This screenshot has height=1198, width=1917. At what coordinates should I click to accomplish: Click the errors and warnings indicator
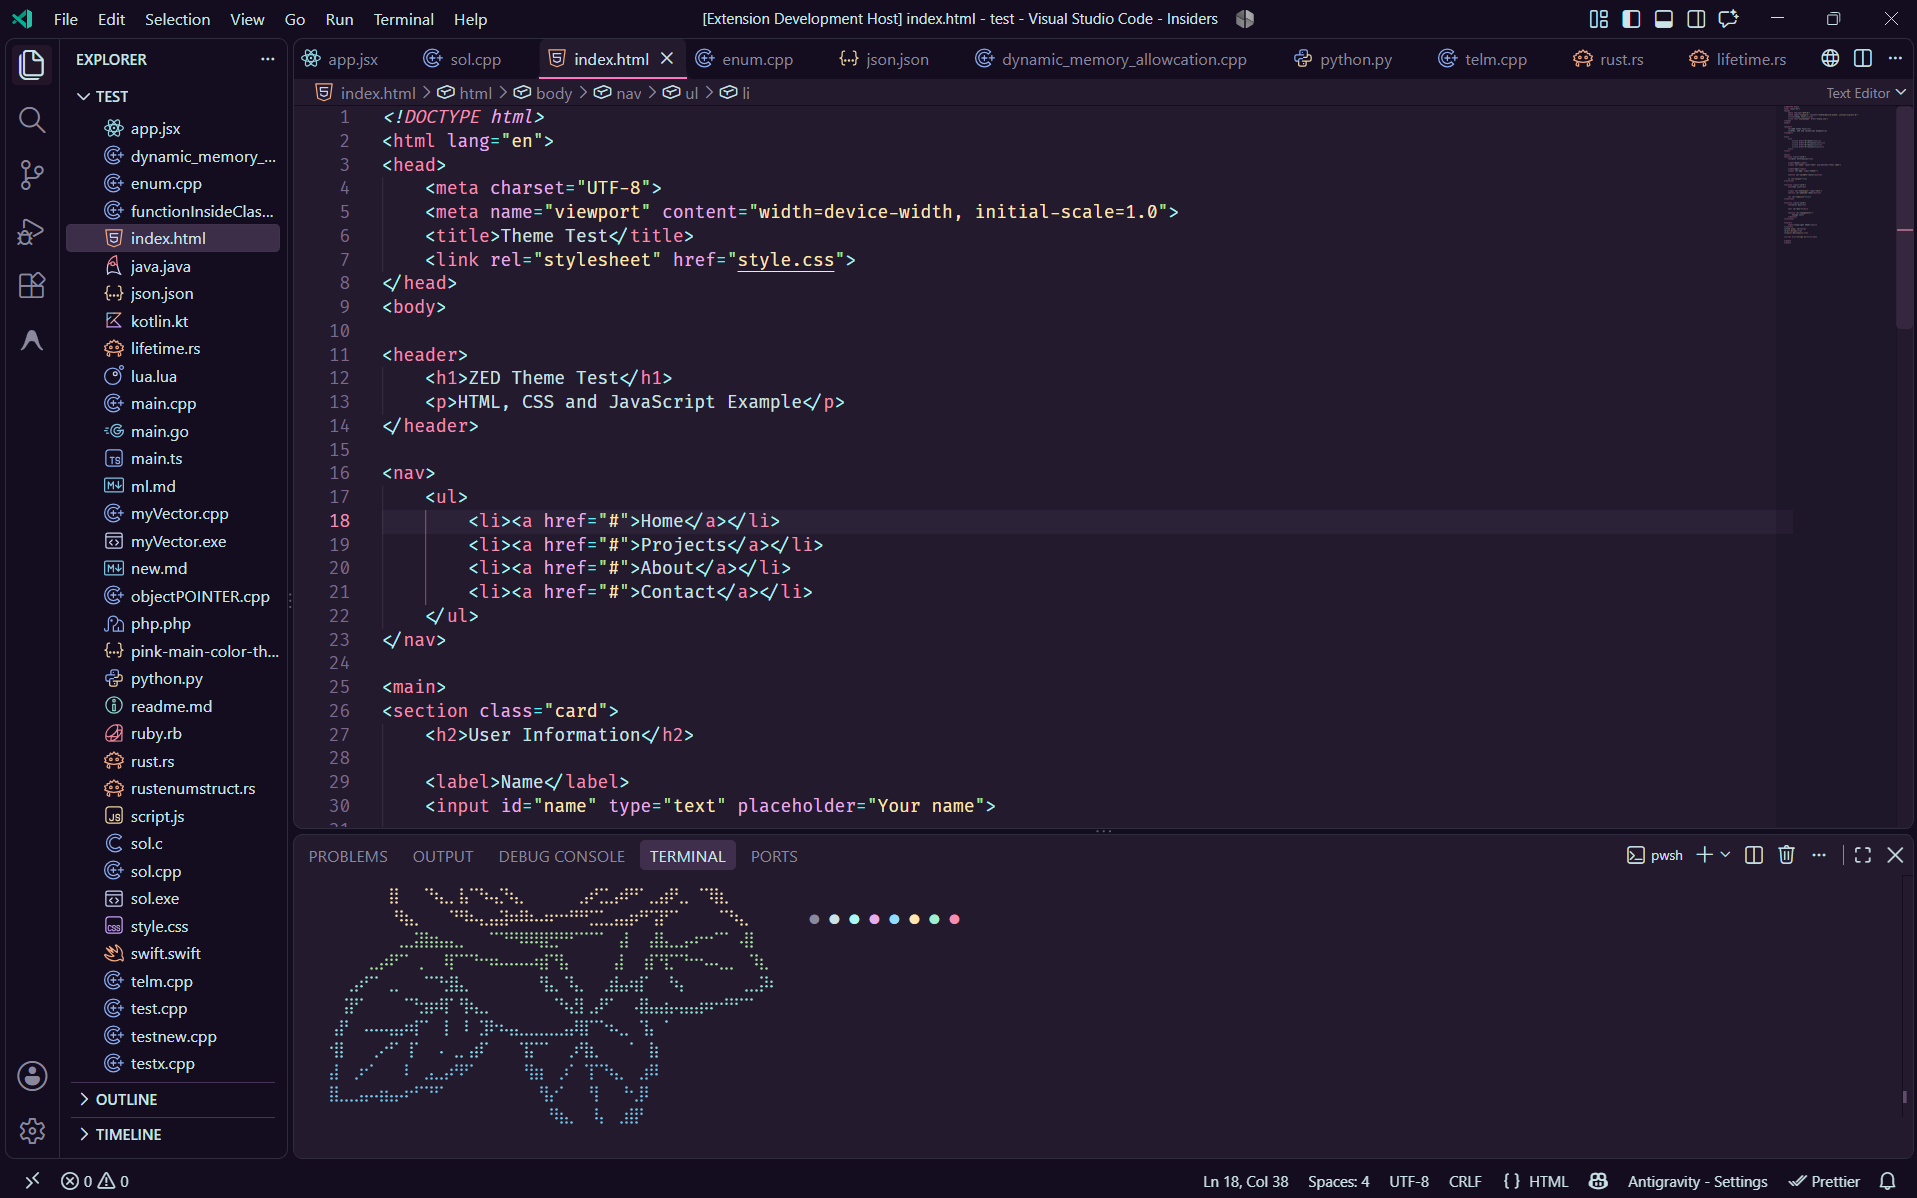click(95, 1181)
